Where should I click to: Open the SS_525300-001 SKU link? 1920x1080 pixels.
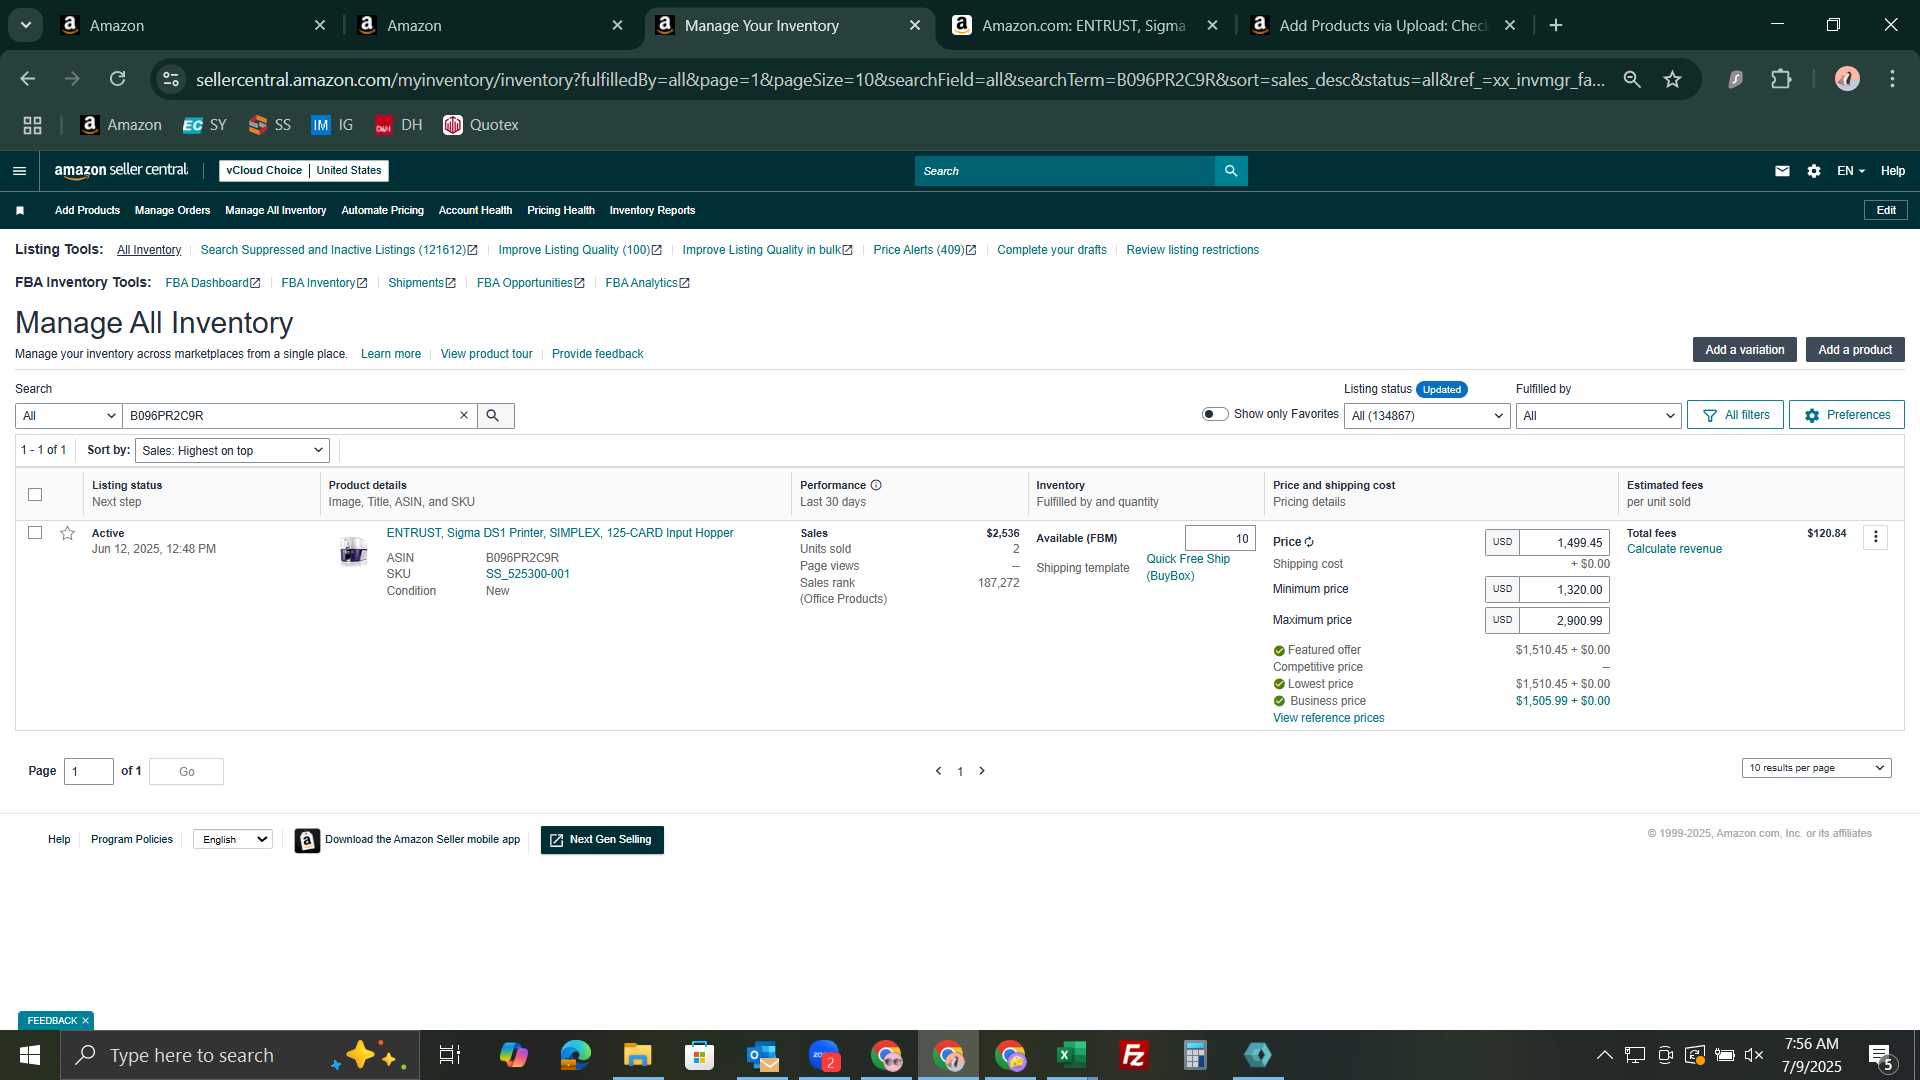pos(527,574)
